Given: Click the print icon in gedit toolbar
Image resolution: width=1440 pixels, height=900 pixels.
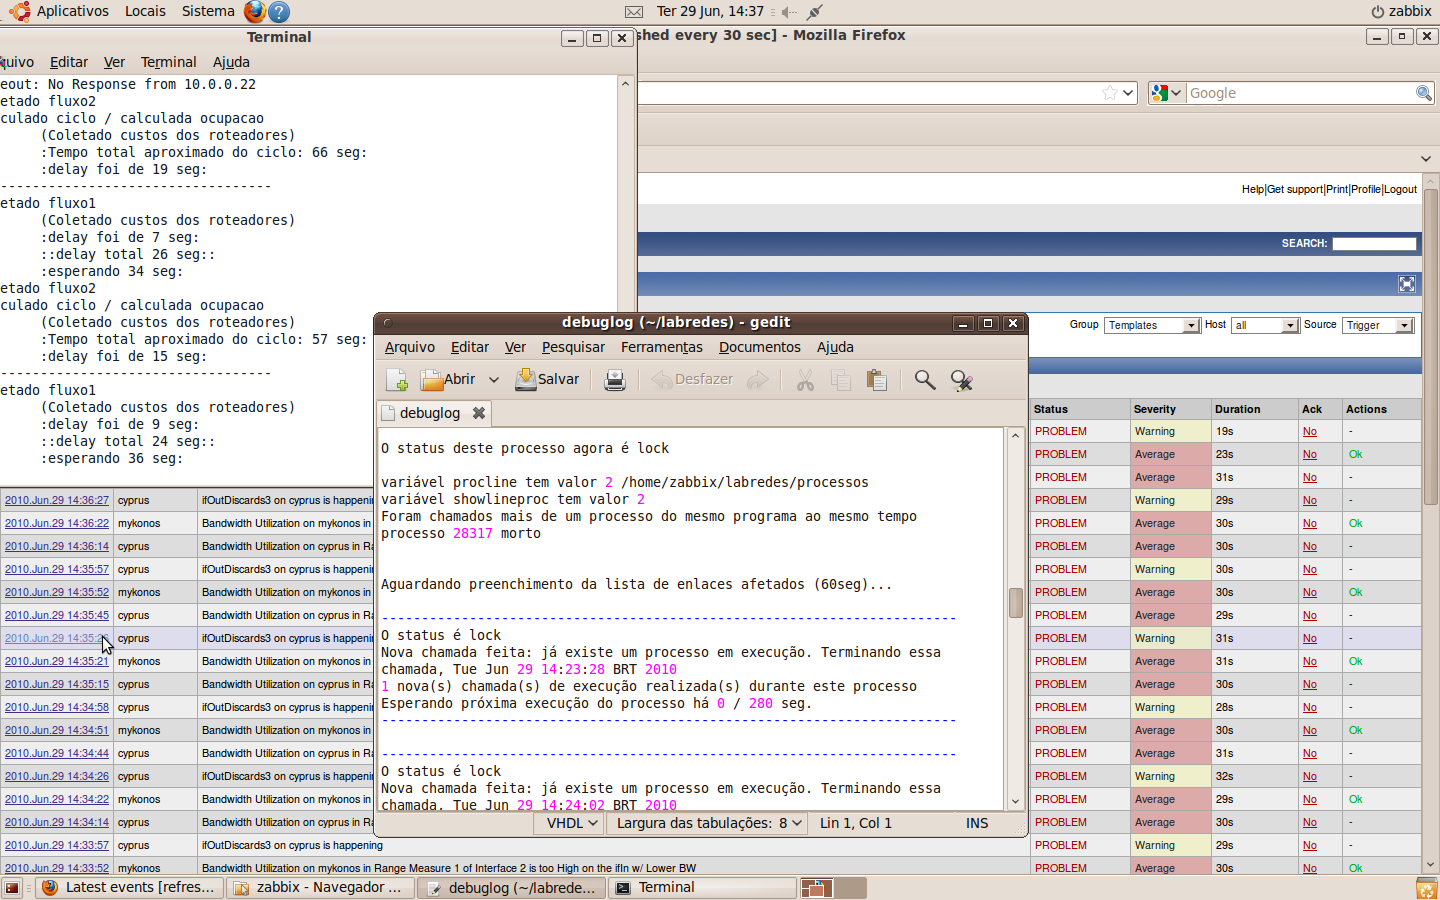Looking at the screenshot, I should pyautogui.click(x=615, y=380).
